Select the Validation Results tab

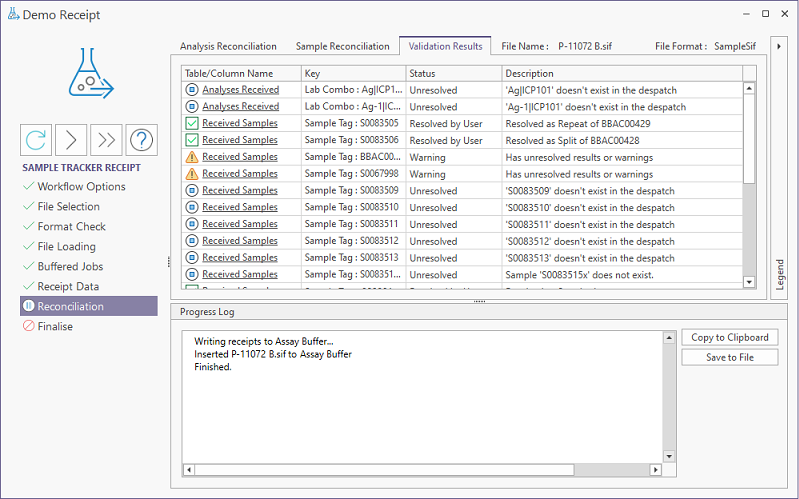pos(445,46)
